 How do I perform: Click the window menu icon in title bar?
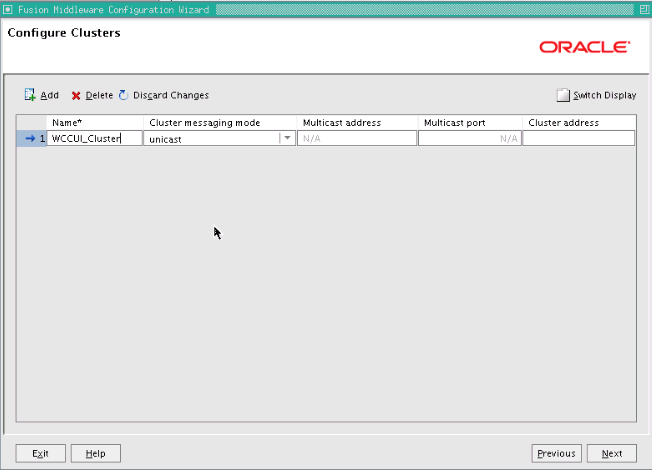pos(7,10)
